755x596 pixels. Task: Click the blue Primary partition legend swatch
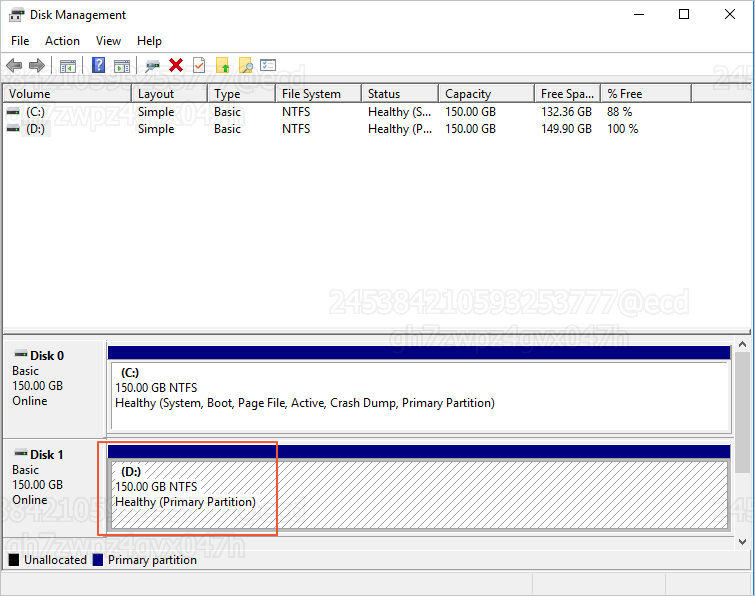pyautogui.click(x=98, y=560)
